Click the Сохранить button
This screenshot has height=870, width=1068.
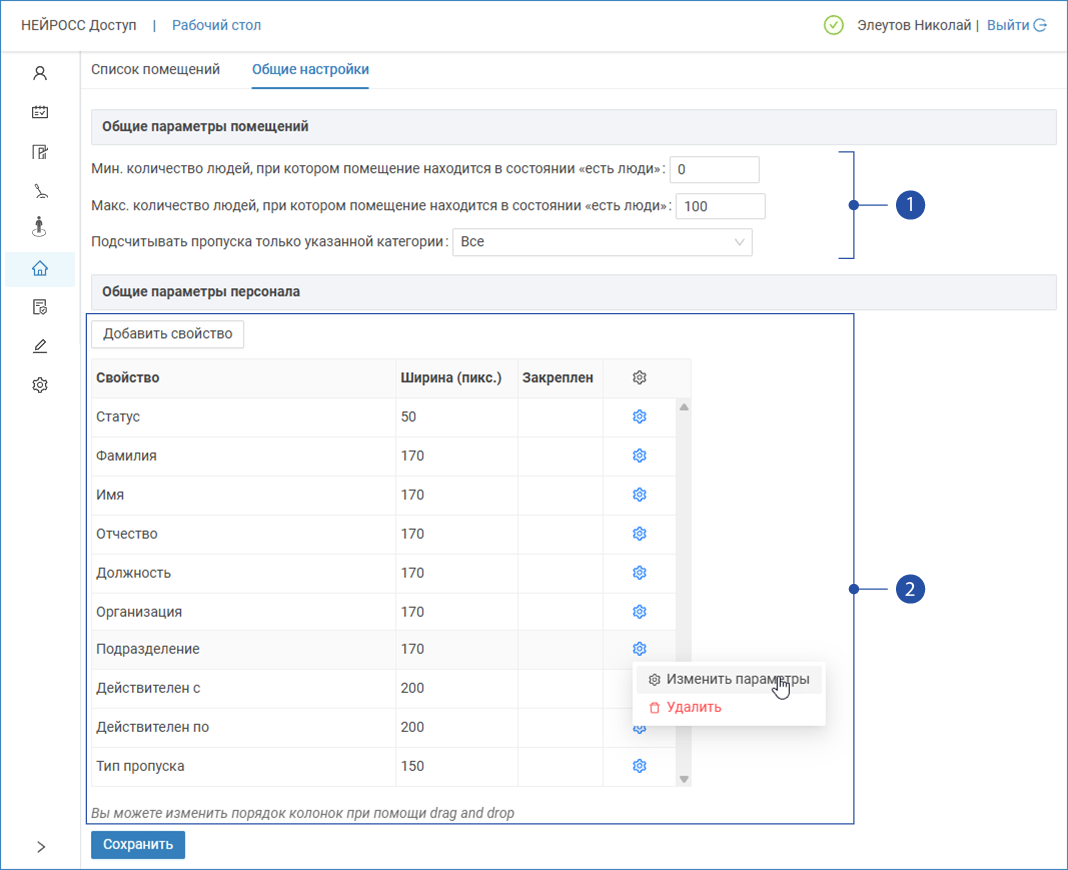point(138,844)
